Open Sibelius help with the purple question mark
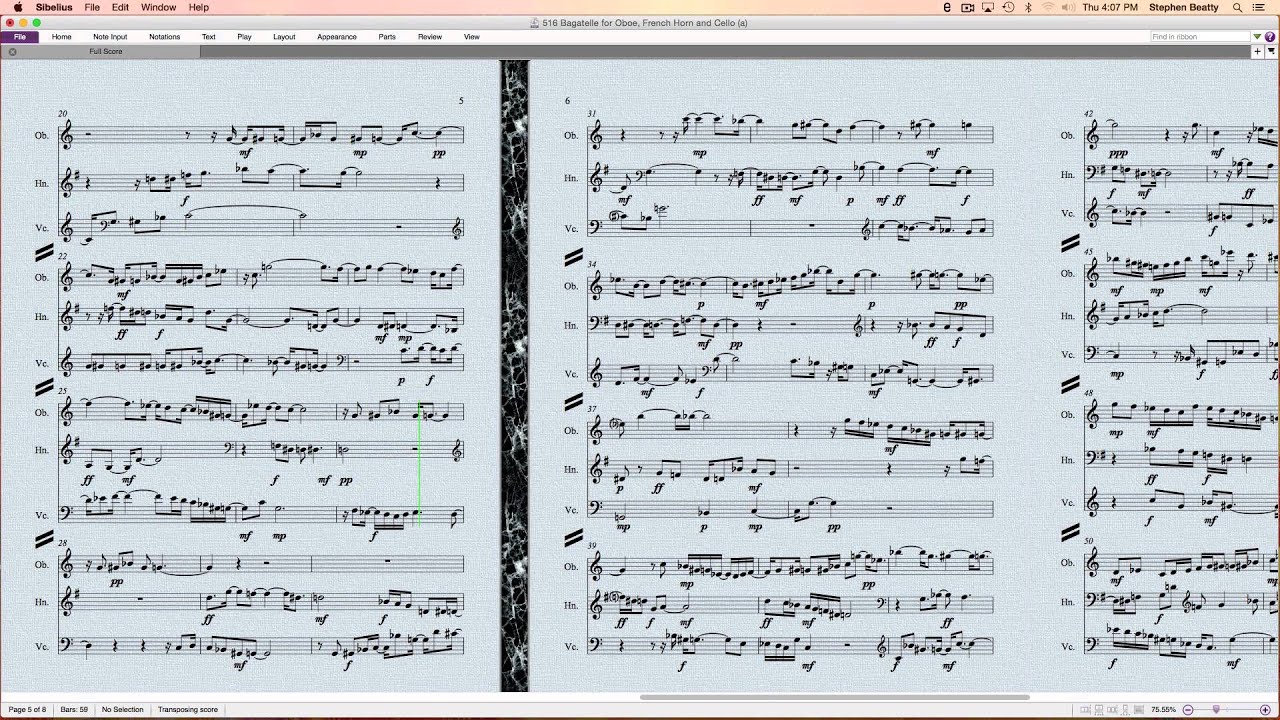The width and height of the screenshot is (1280, 720). [1270, 37]
